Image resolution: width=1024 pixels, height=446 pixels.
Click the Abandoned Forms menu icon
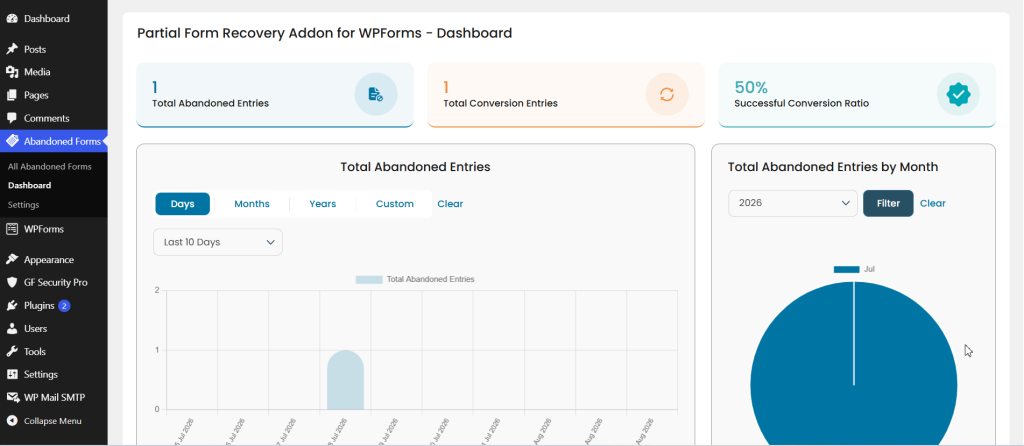(x=12, y=141)
